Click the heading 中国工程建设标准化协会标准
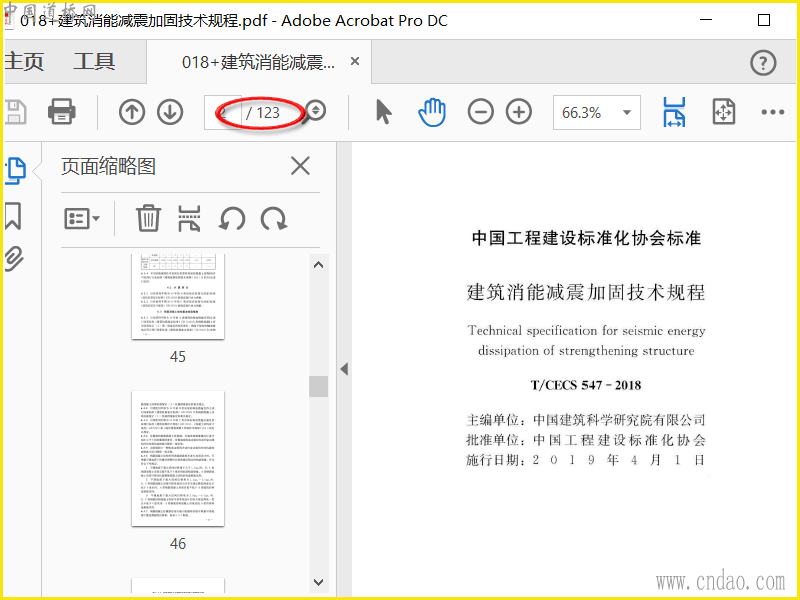The image size is (800, 600). [586, 238]
